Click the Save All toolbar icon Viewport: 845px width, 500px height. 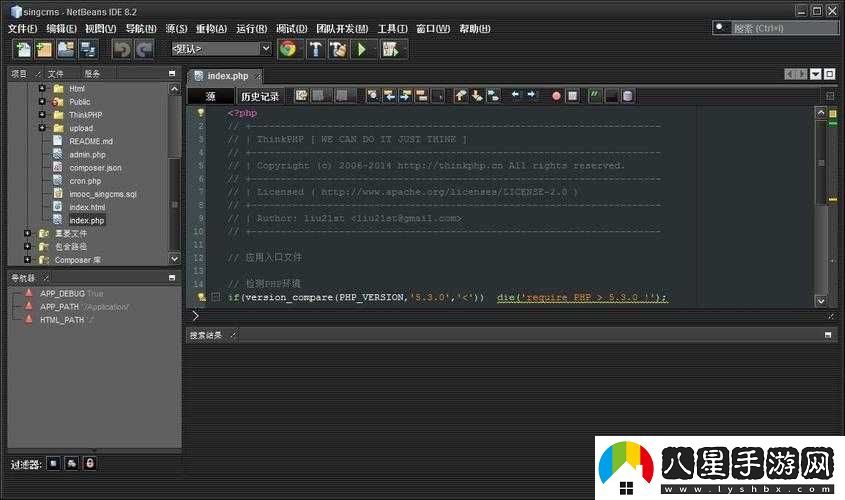pos(87,50)
